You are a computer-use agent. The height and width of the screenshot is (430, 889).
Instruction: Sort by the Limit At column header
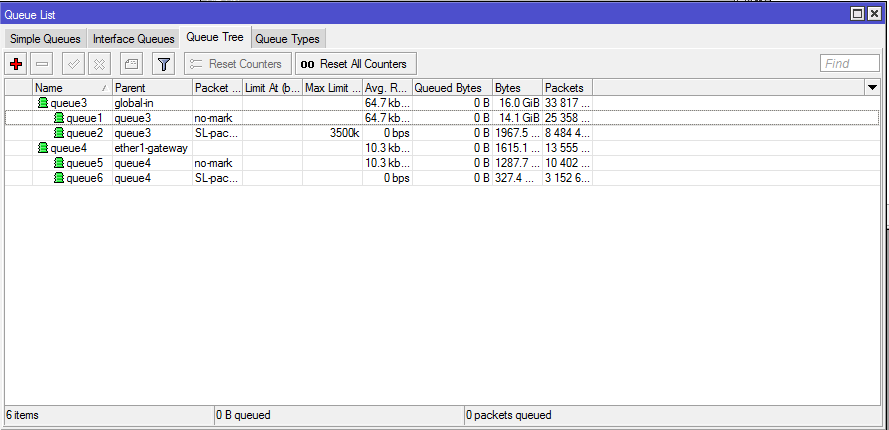coord(272,88)
